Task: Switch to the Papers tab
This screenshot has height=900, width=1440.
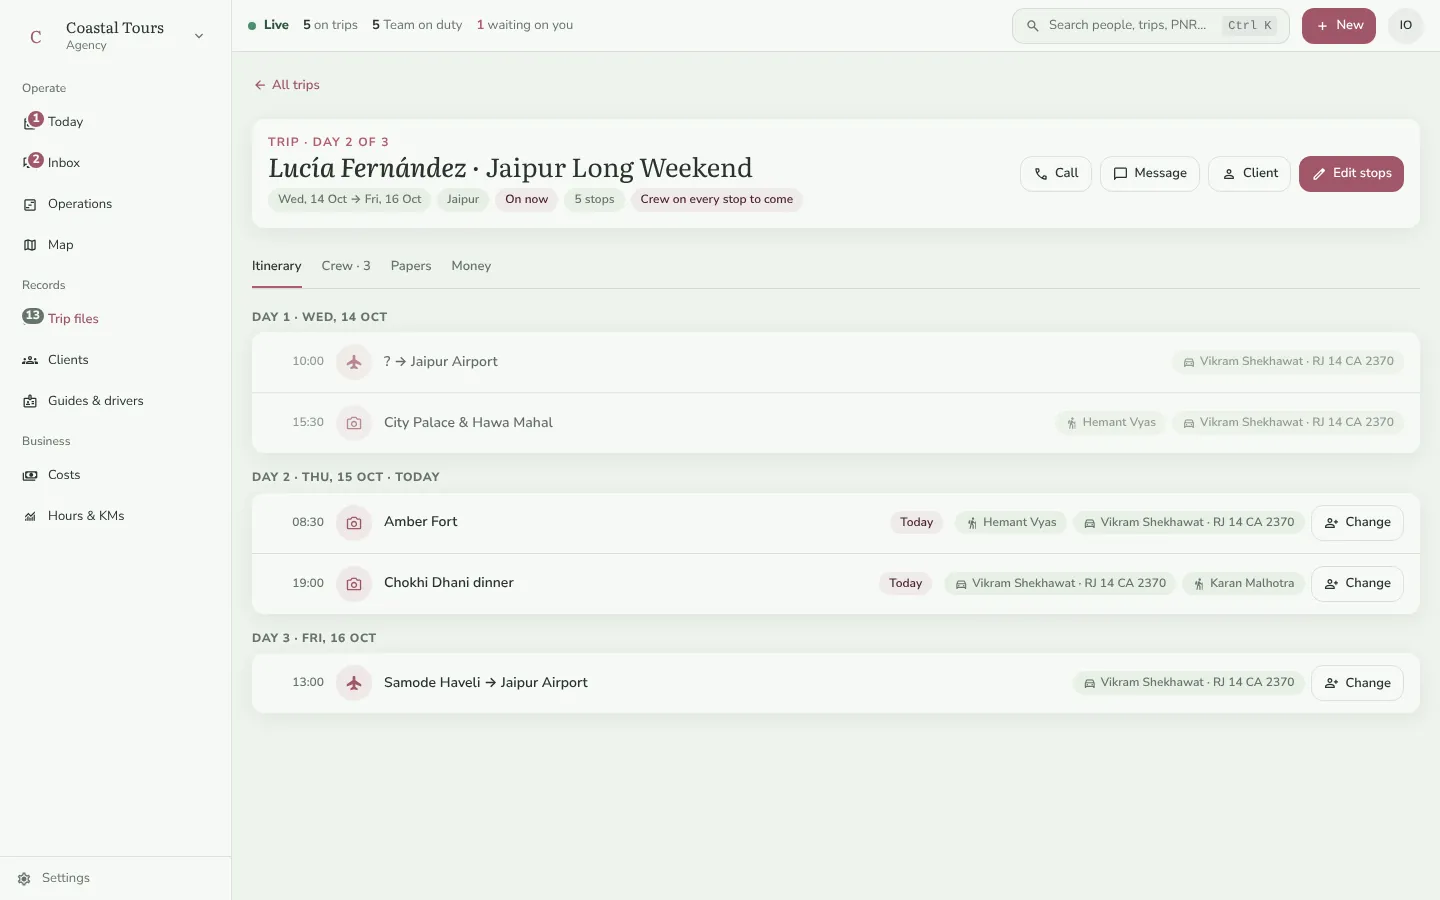Action: [411, 266]
